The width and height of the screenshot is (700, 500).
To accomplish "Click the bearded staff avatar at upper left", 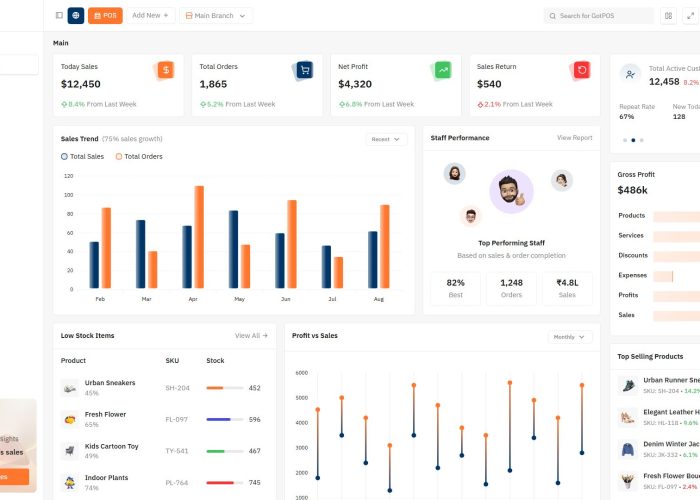I will tap(454, 173).
